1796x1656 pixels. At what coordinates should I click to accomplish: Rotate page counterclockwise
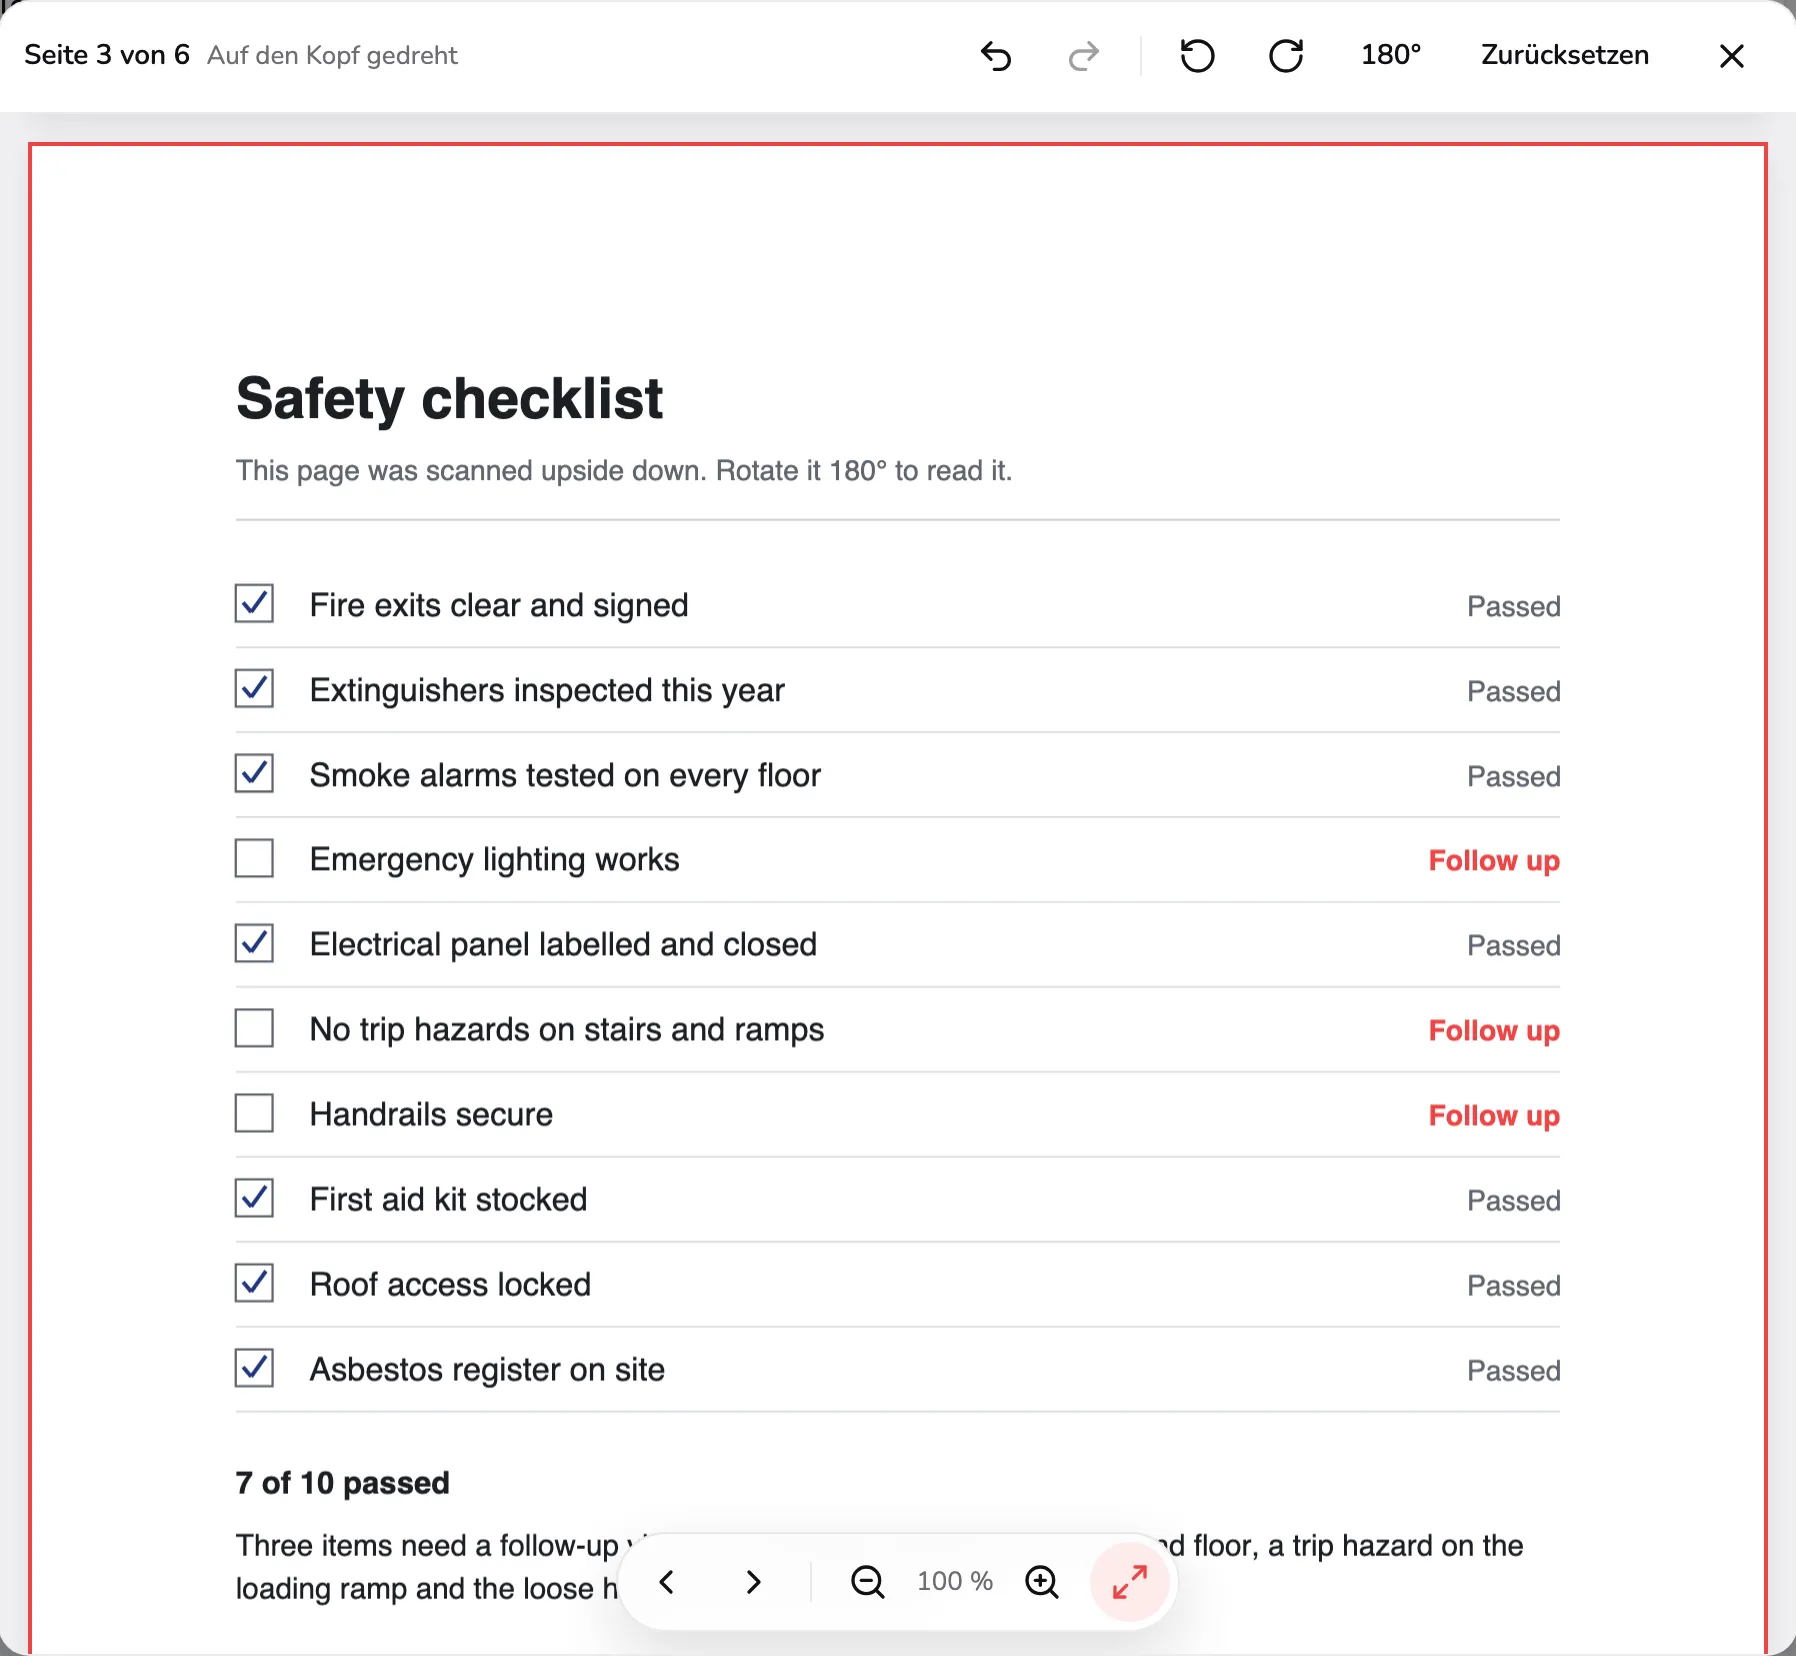point(1197,56)
